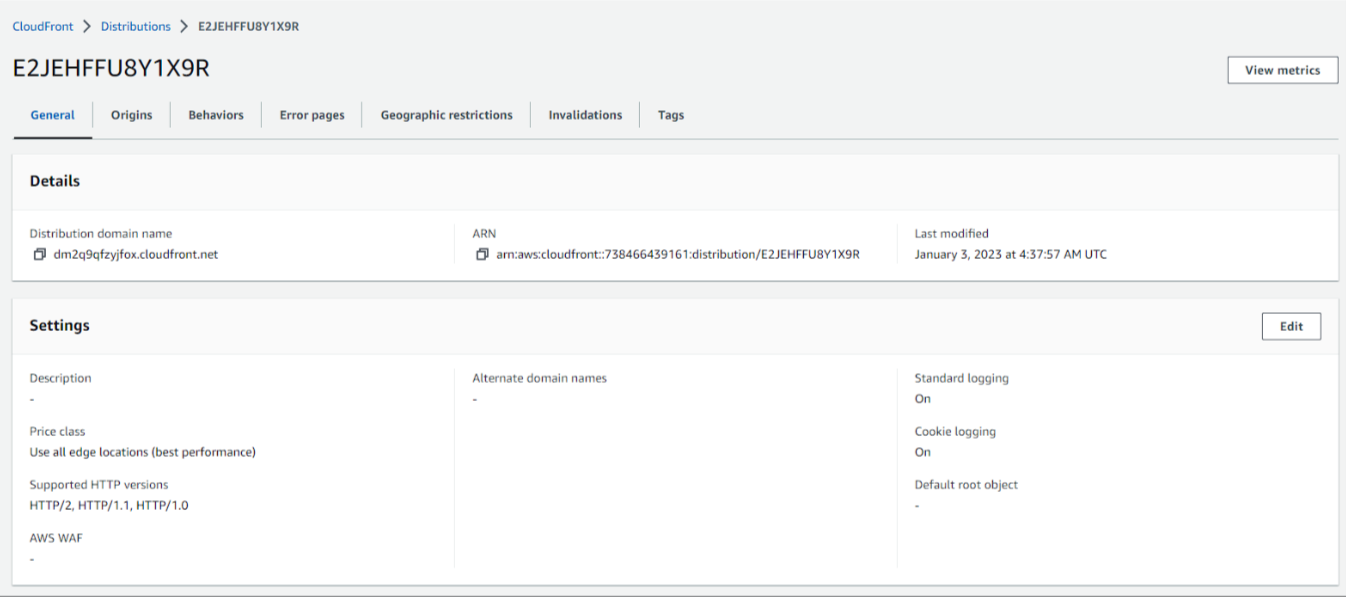Edit the distribution settings
The width and height of the screenshot is (1346, 597).
(x=1291, y=326)
